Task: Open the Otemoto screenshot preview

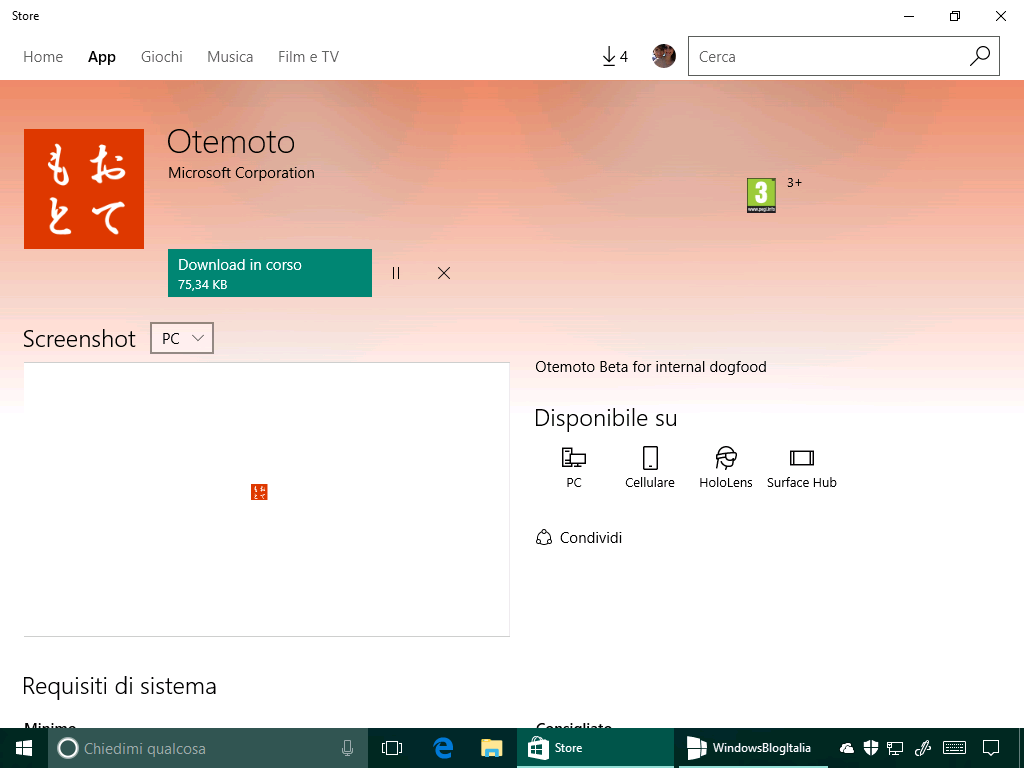Action: (x=266, y=500)
